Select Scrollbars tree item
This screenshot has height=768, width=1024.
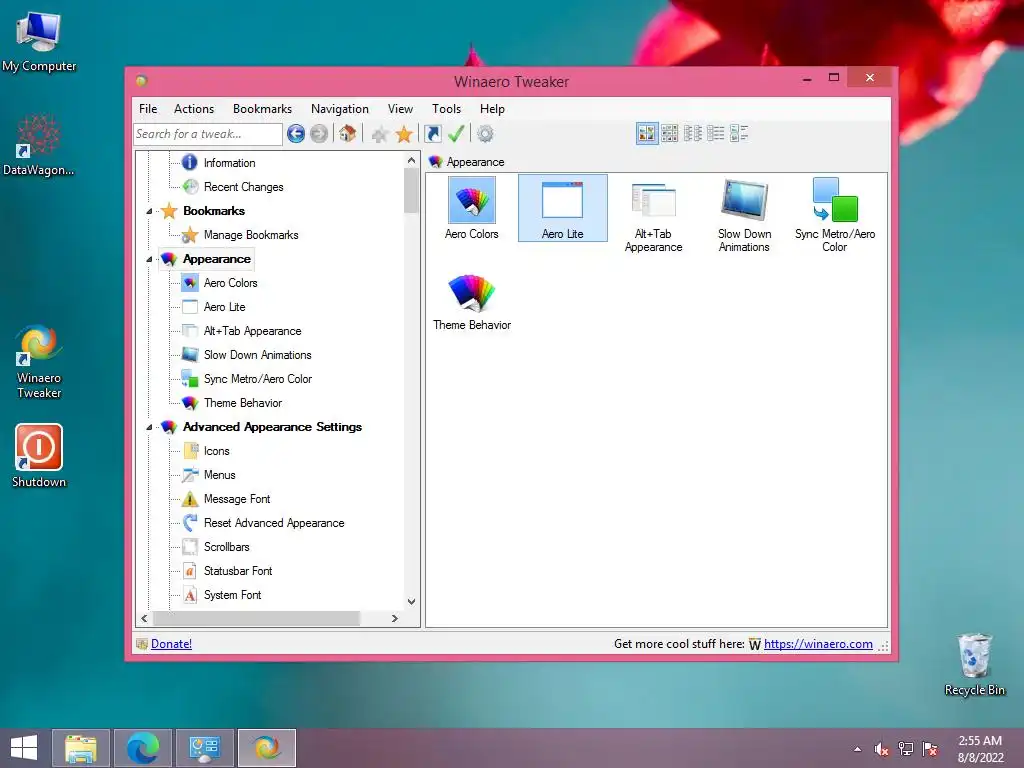click(x=226, y=547)
